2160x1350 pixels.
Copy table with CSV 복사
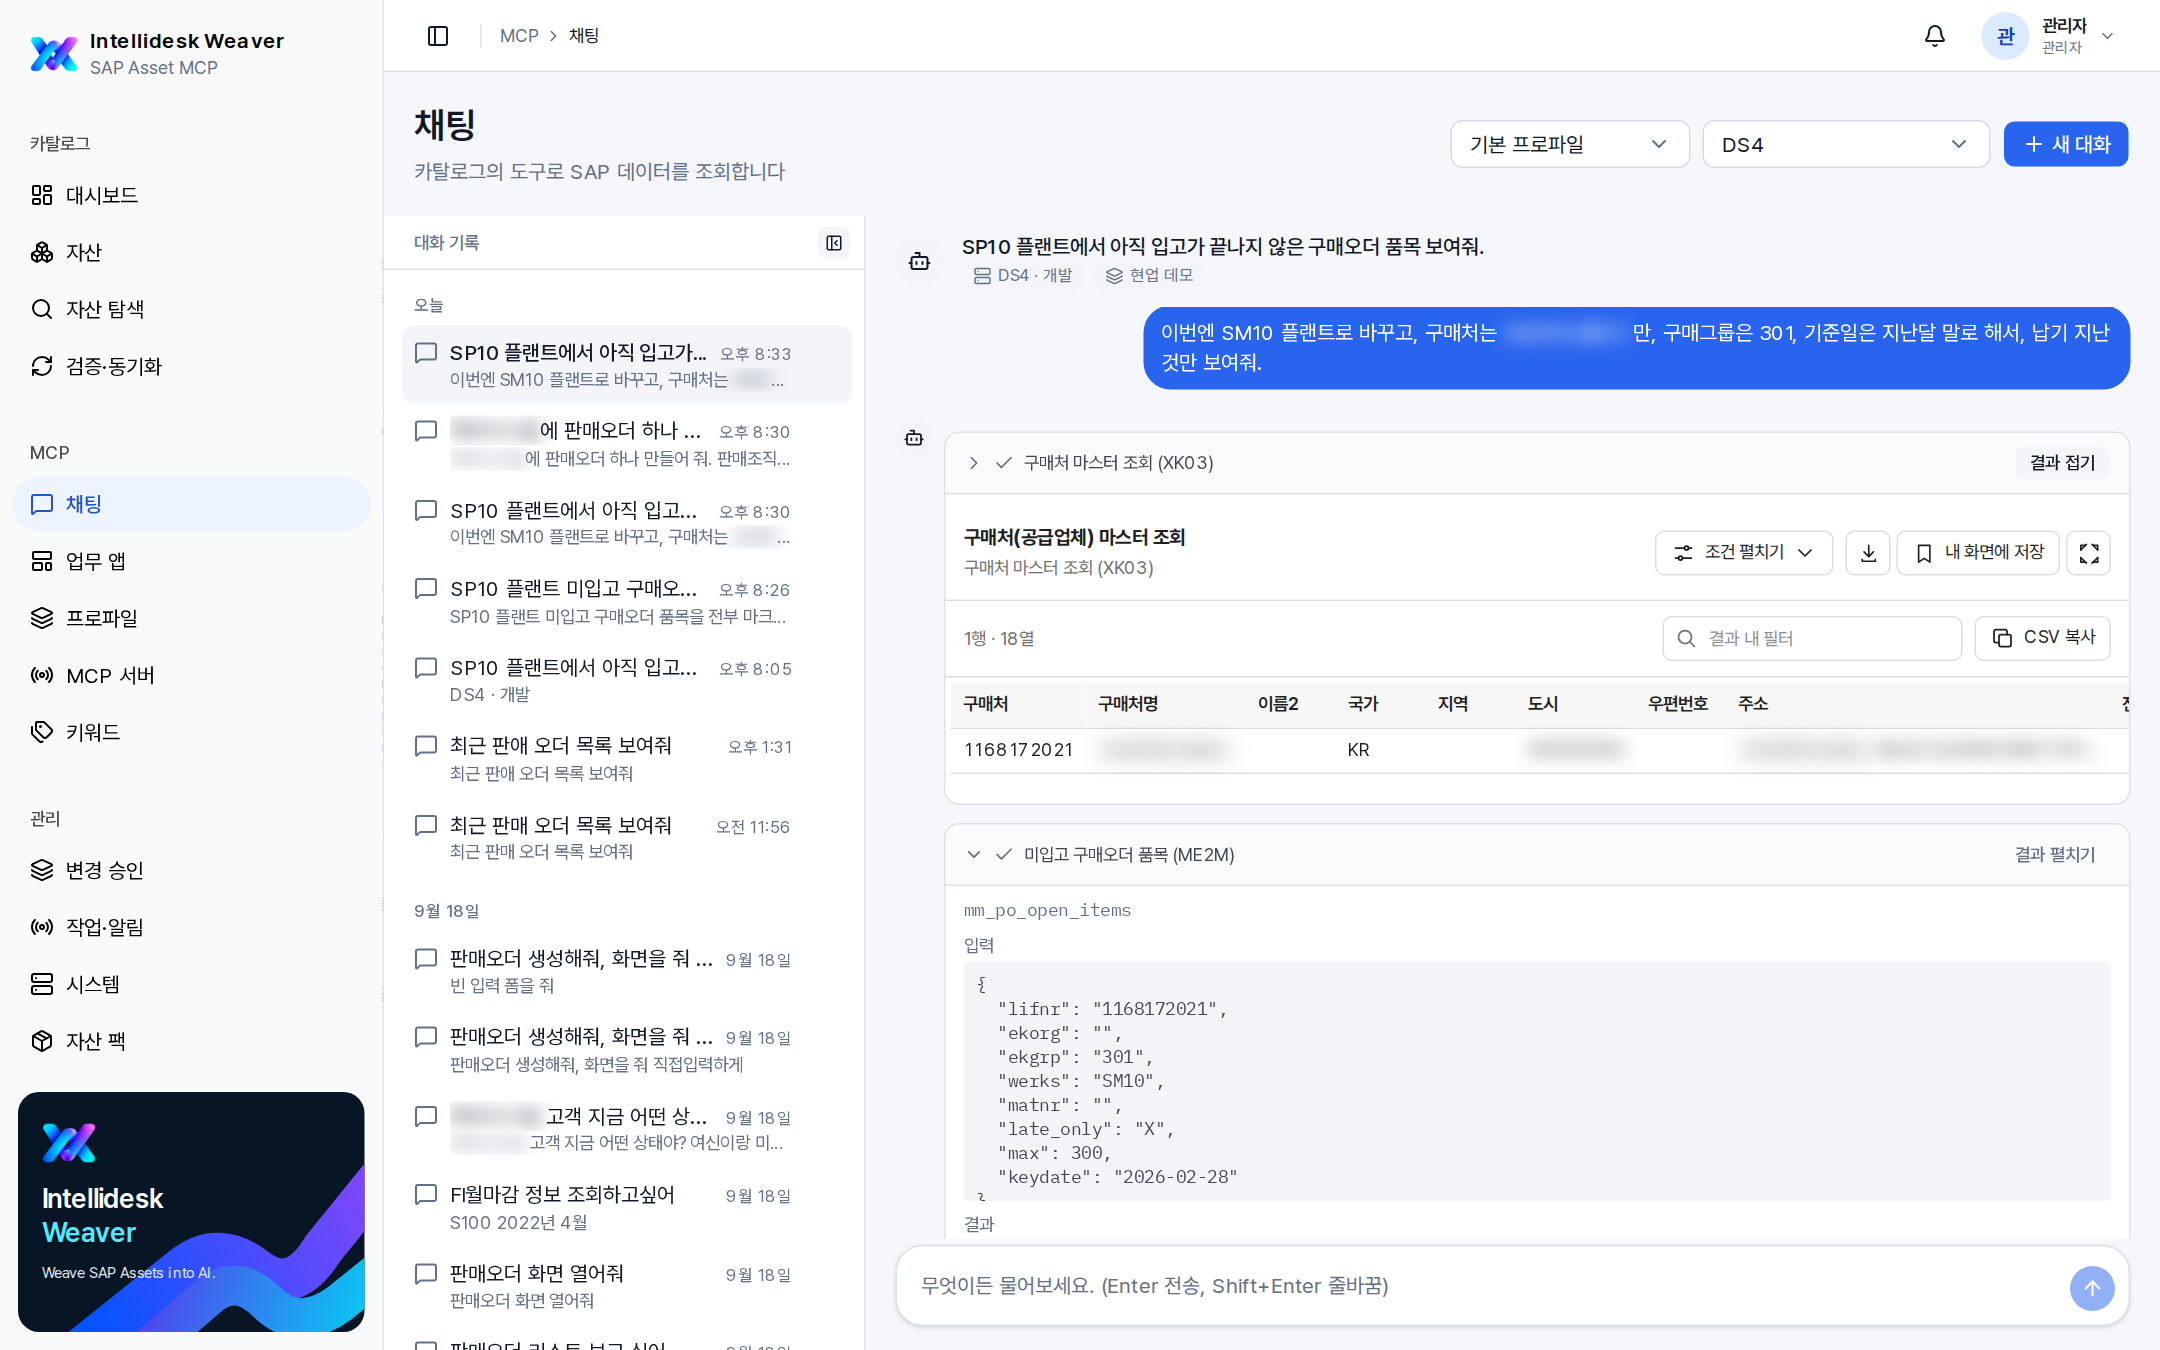pyautogui.click(x=2043, y=638)
